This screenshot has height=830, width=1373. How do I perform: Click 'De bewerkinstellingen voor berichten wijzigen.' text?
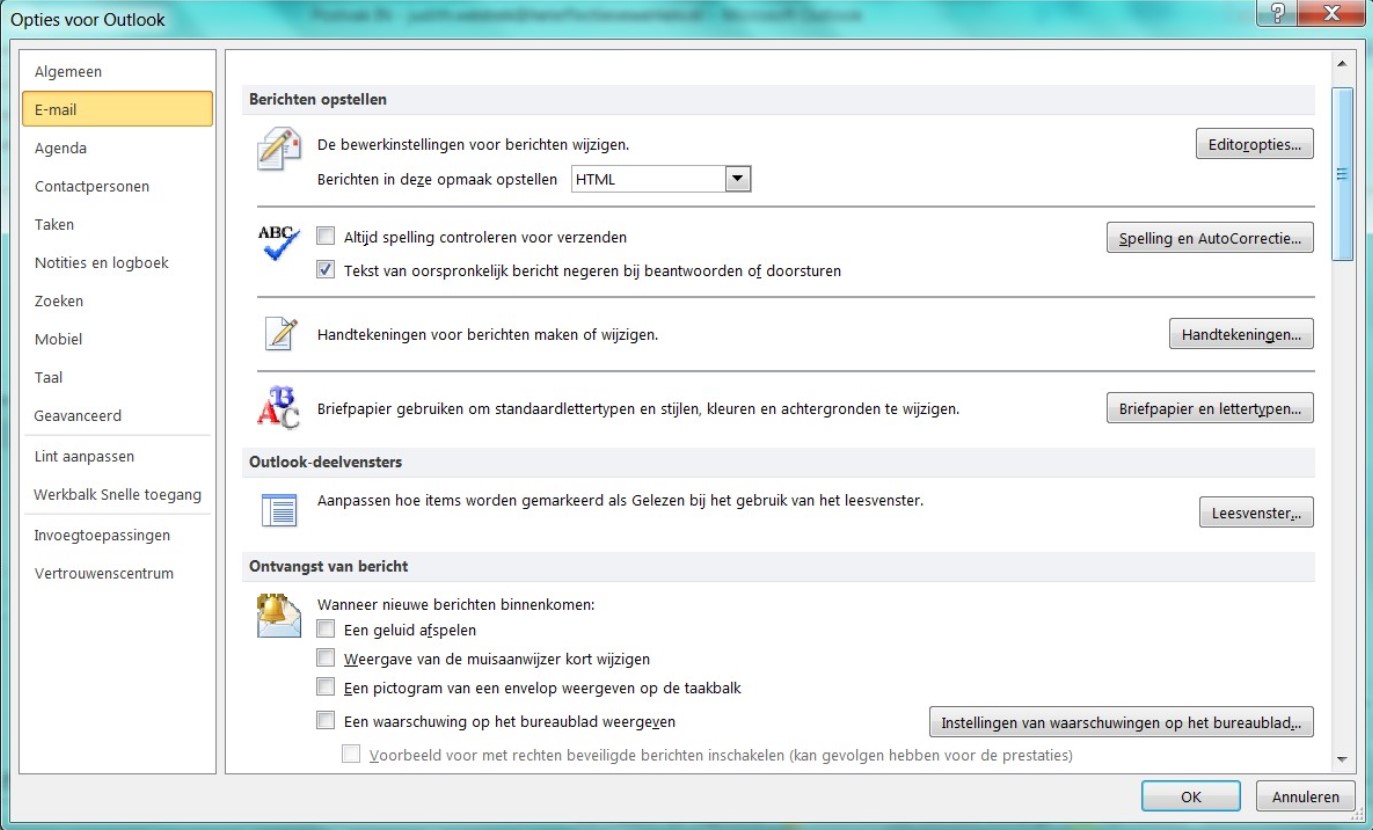[x=473, y=144]
